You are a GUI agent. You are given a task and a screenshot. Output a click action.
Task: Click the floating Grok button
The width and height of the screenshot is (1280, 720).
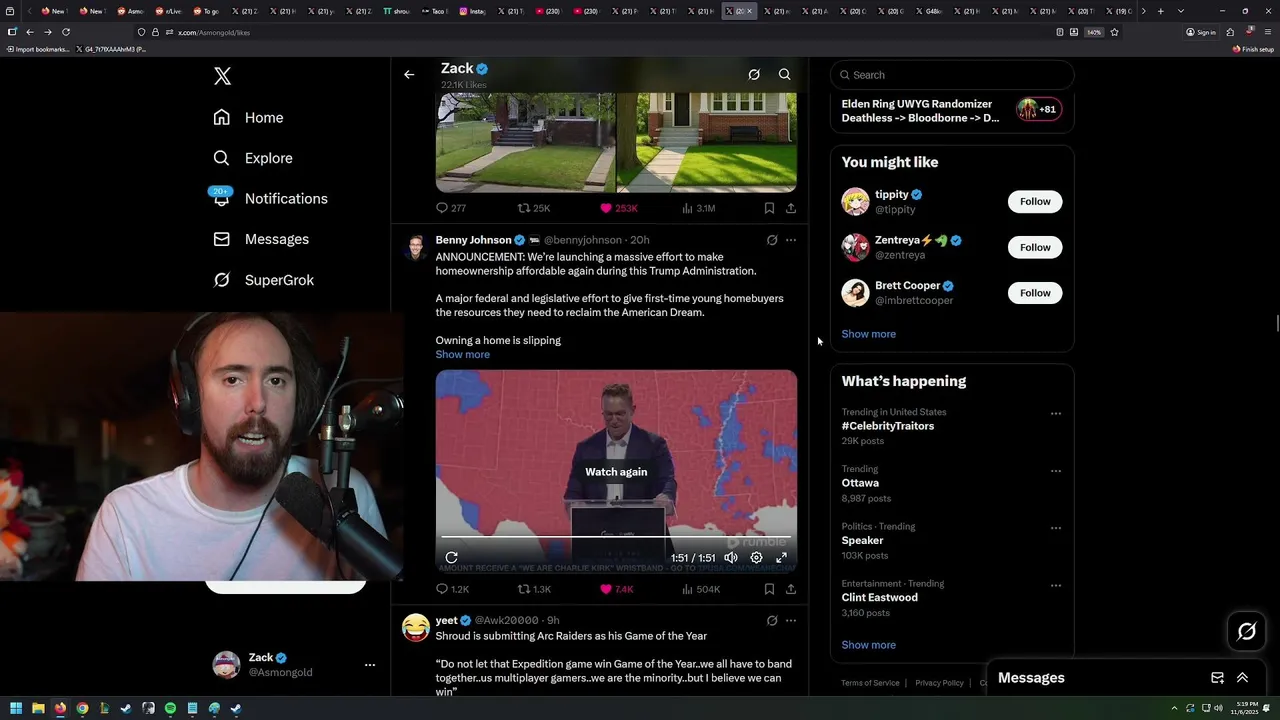point(1247,631)
